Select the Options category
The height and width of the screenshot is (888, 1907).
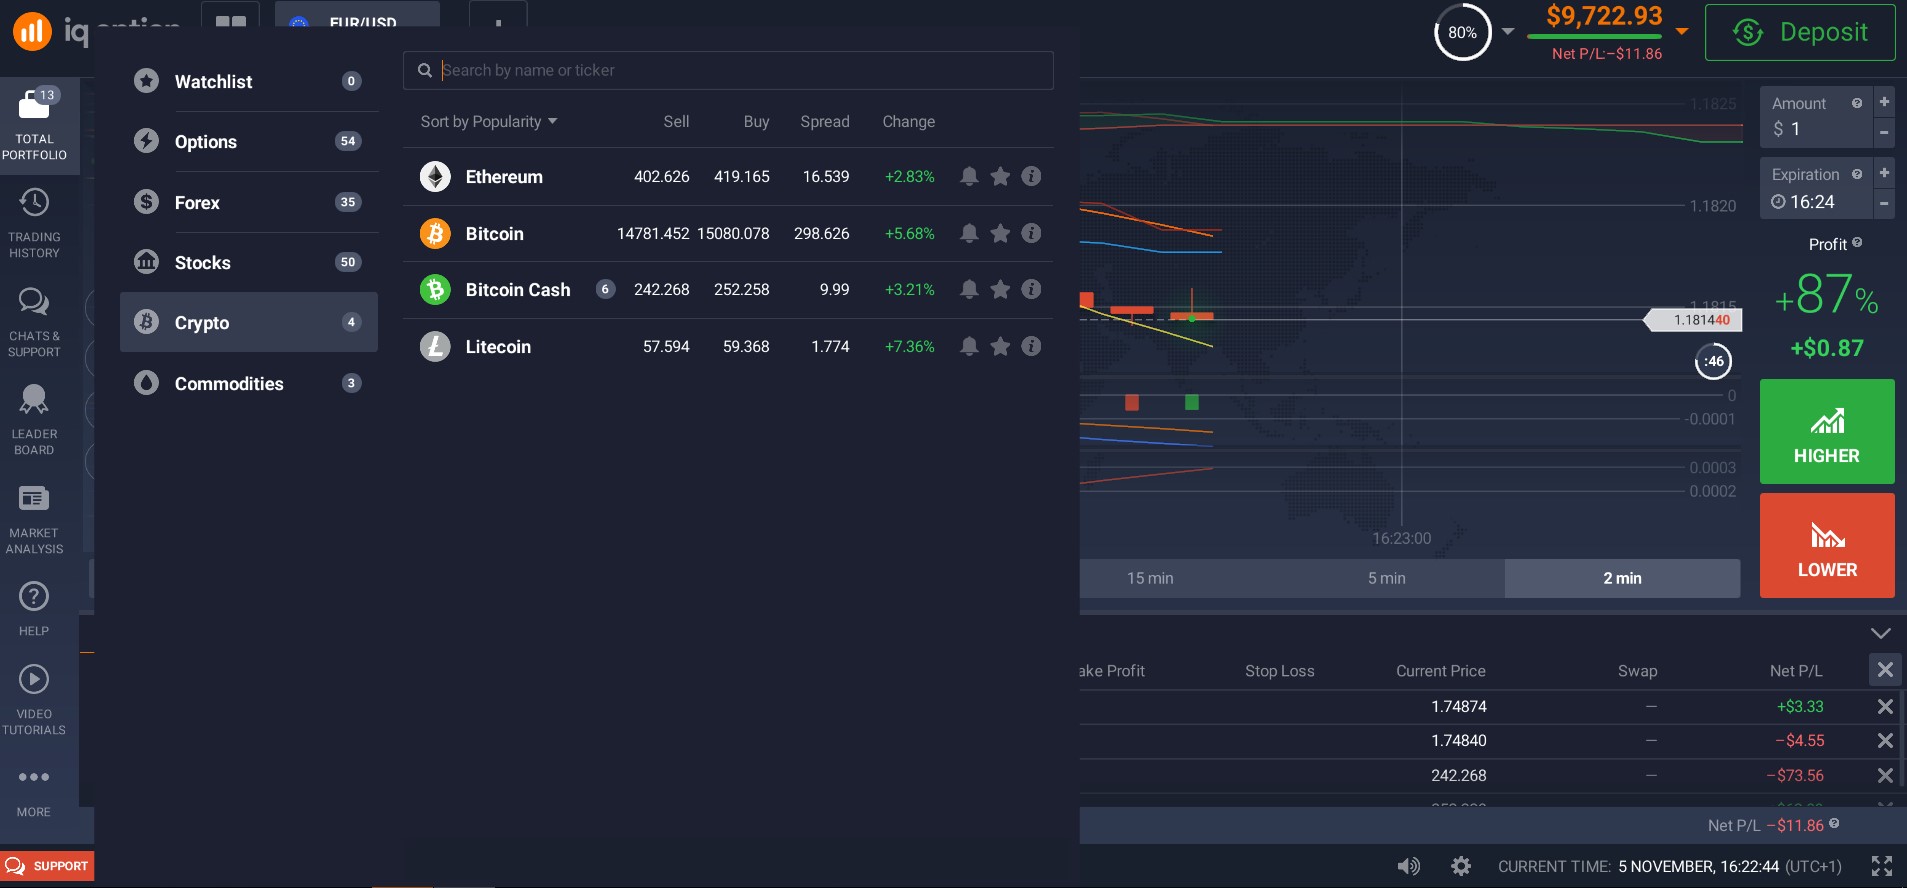(x=249, y=141)
